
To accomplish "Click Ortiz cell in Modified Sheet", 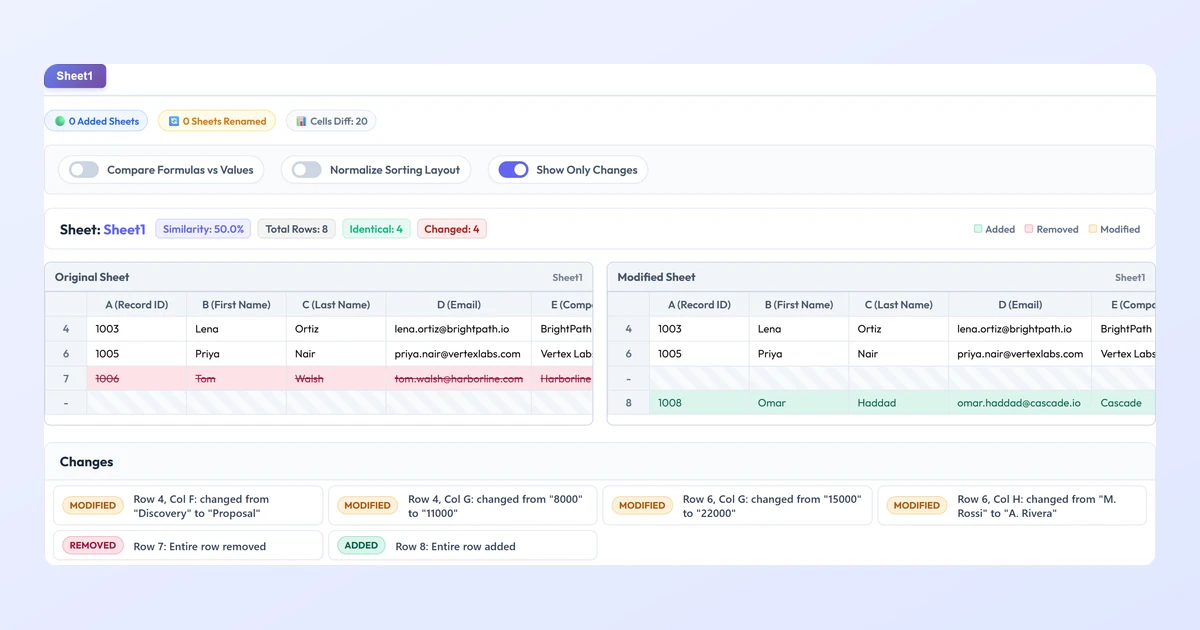I will click(898, 329).
